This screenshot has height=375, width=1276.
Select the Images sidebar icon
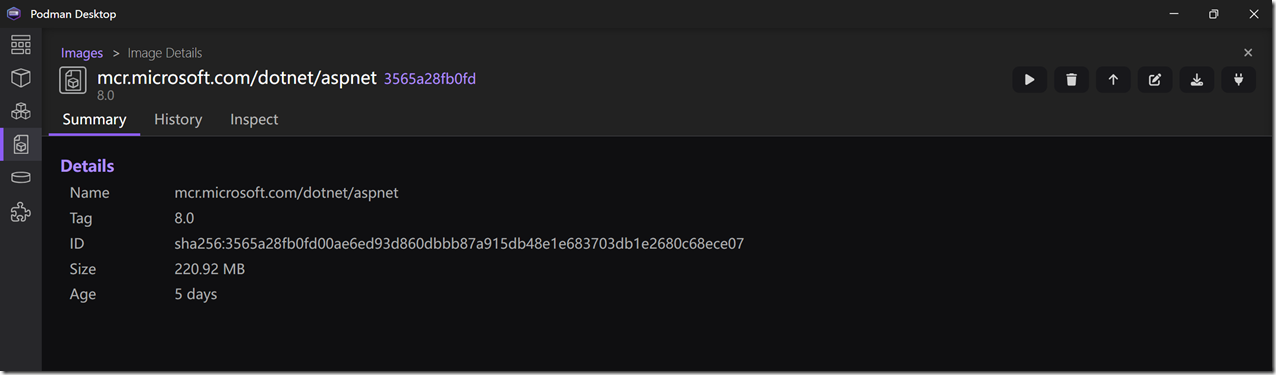click(x=20, y=145)
